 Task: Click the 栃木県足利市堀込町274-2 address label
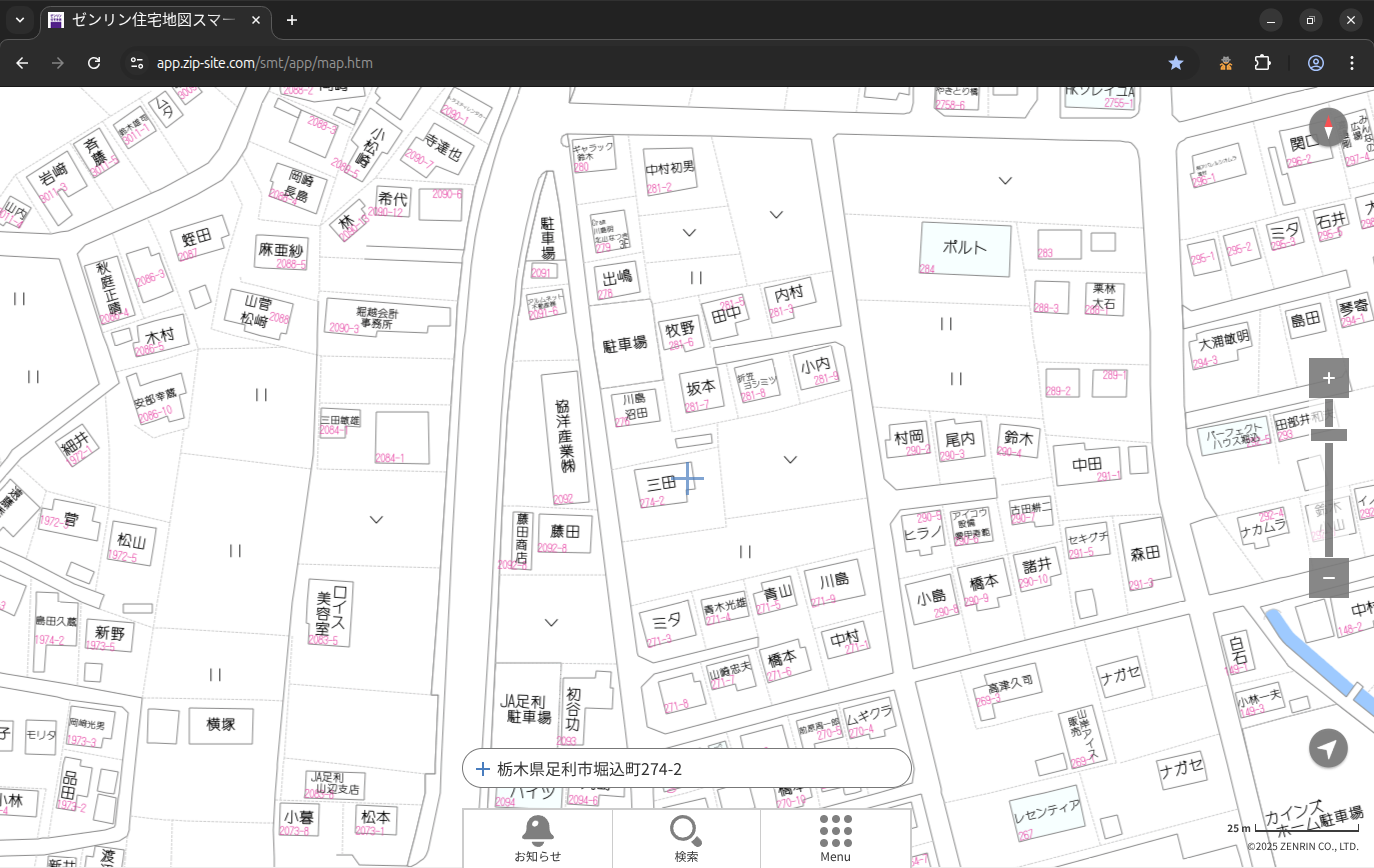tap(590, 769)
